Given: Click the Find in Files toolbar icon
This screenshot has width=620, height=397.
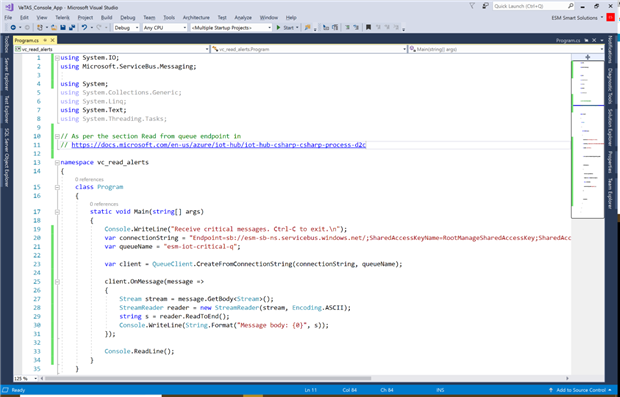Looking at the screenshot, I should tap(308, 28).
